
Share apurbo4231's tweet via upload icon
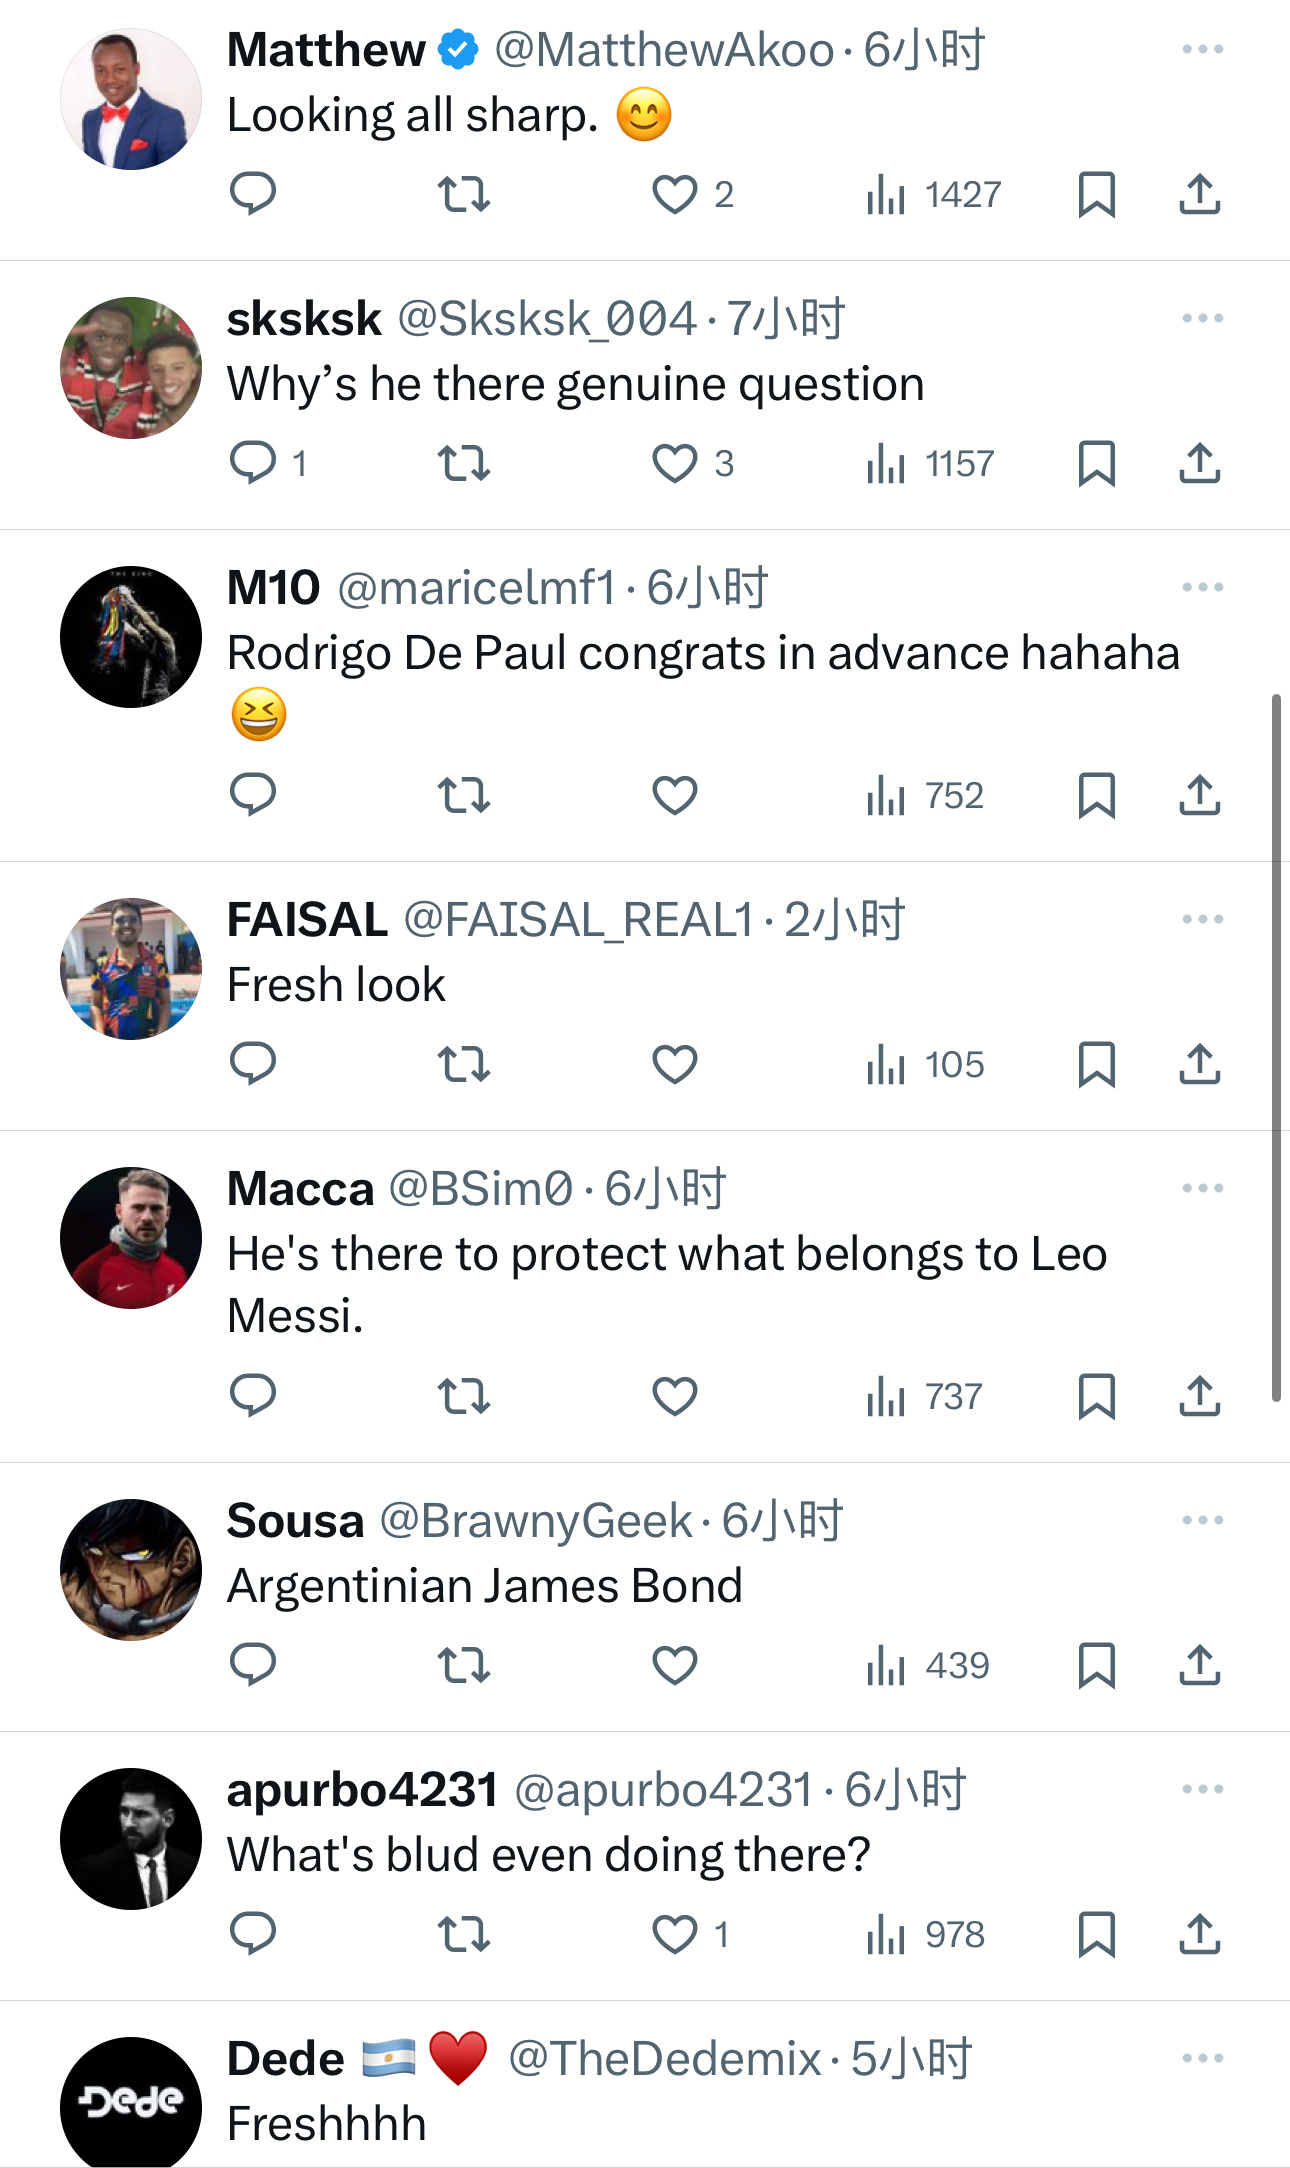click(1200, 1934)
